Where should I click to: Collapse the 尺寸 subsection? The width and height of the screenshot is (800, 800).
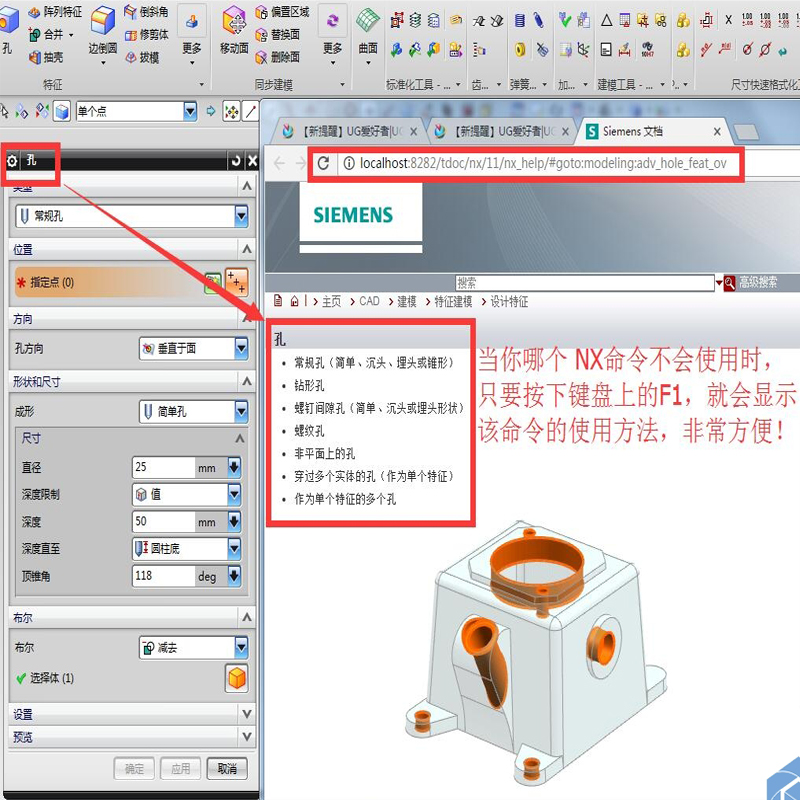239,438
